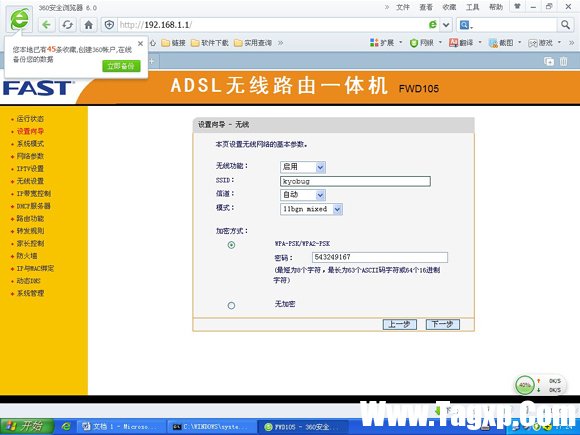Open DHCP服务器 in the sidebar
Image resolution: width=580 pixels, height=435 pixels.
pyautogui.click(x=34, y=206)
